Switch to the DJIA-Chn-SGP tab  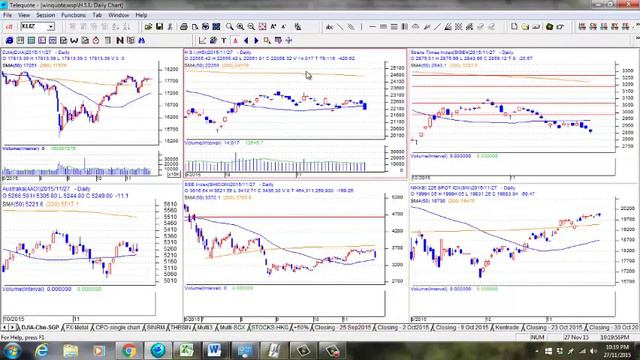[40, 328]
